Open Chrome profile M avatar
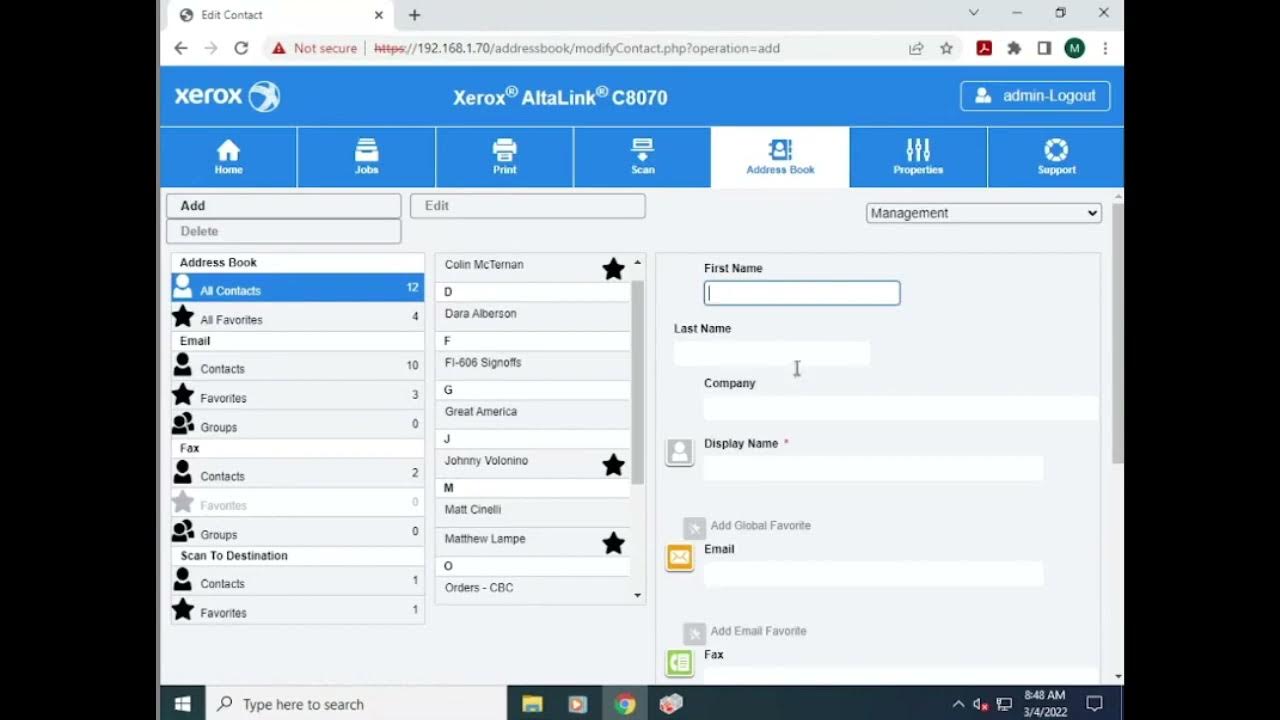 tap(1075, 48)
